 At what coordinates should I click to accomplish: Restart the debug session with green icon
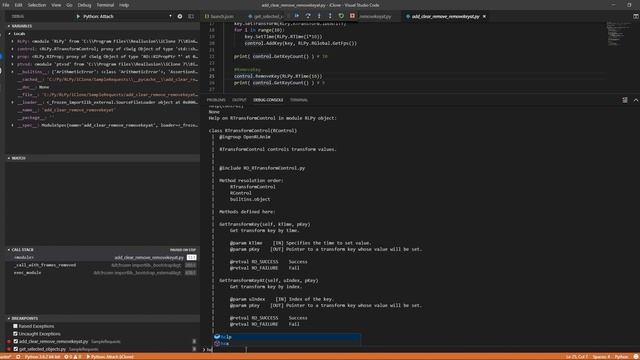pos(341,16)
